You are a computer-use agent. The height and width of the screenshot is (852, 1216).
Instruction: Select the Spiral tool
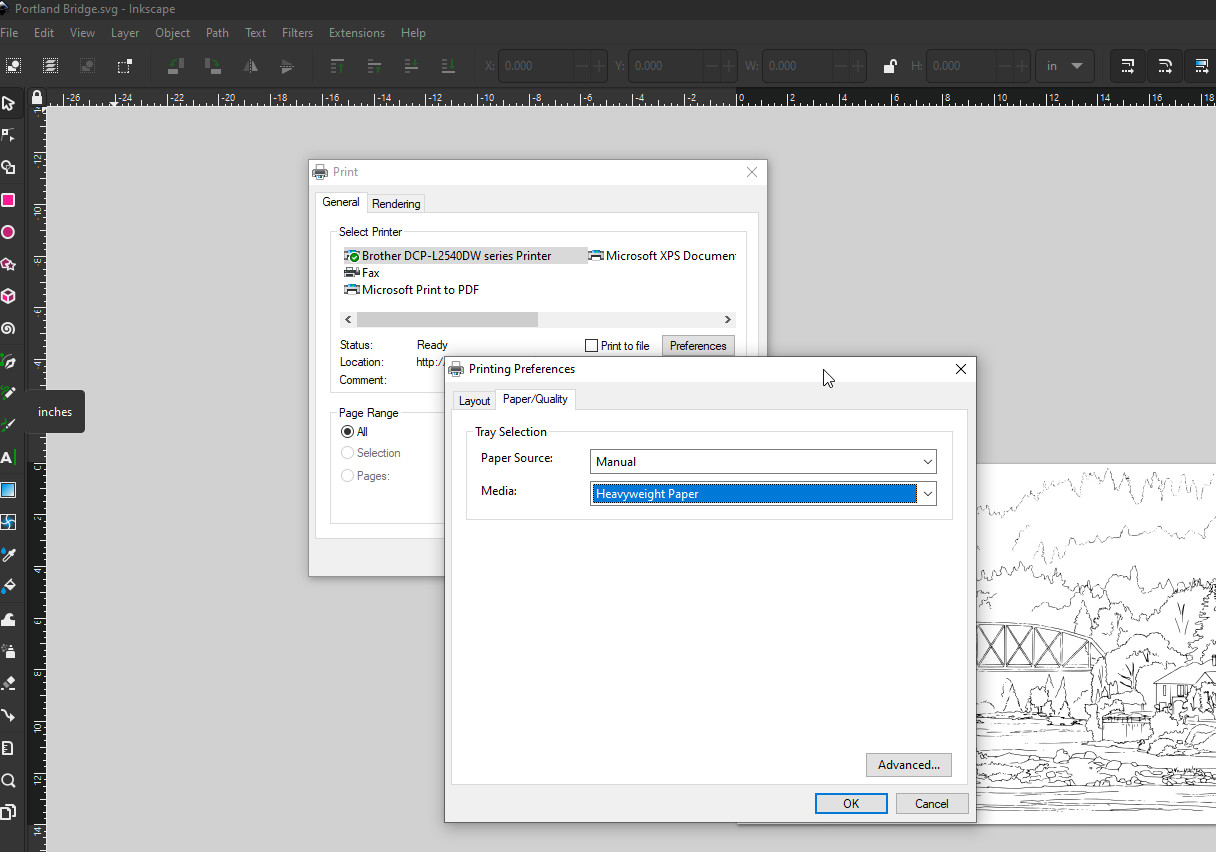tap(8, 328)
